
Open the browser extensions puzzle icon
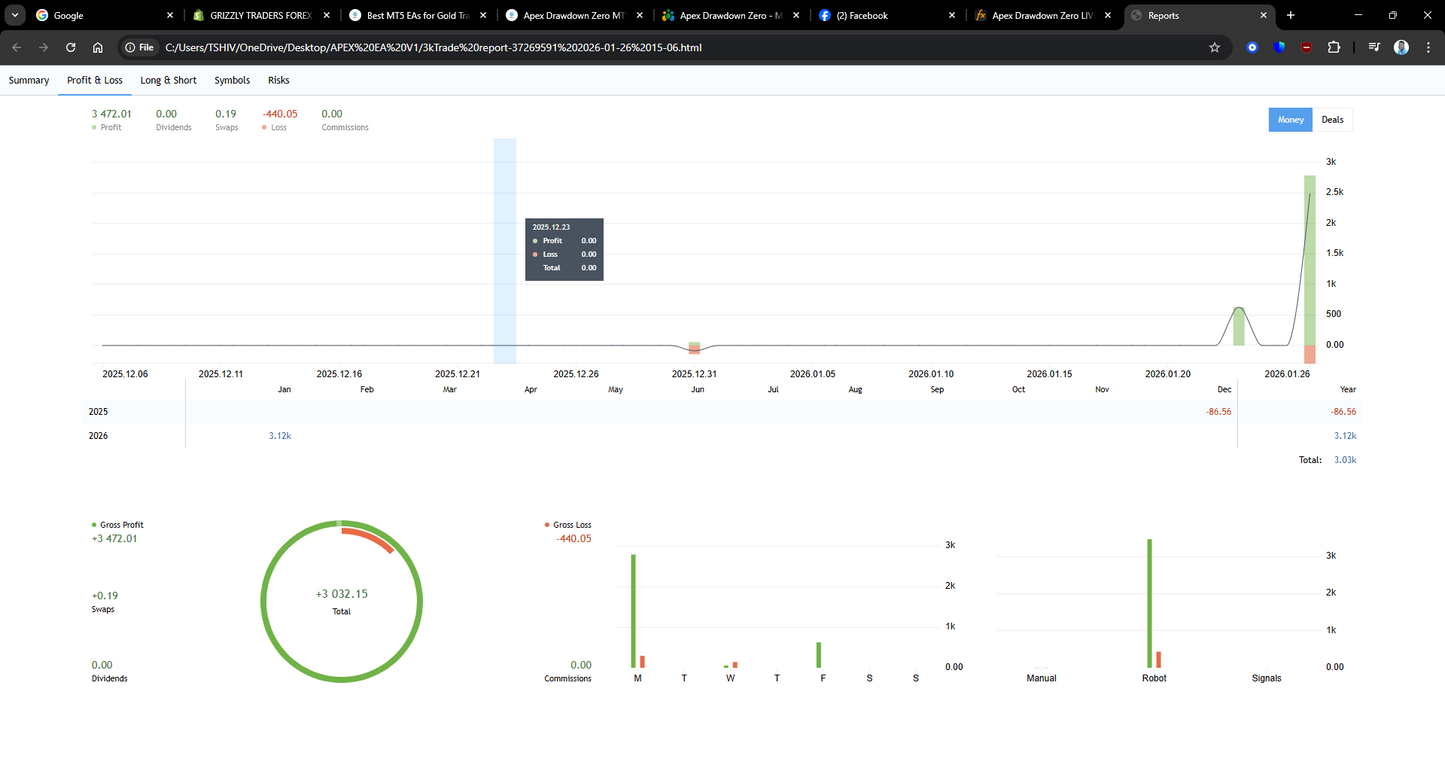point(1334,47)
